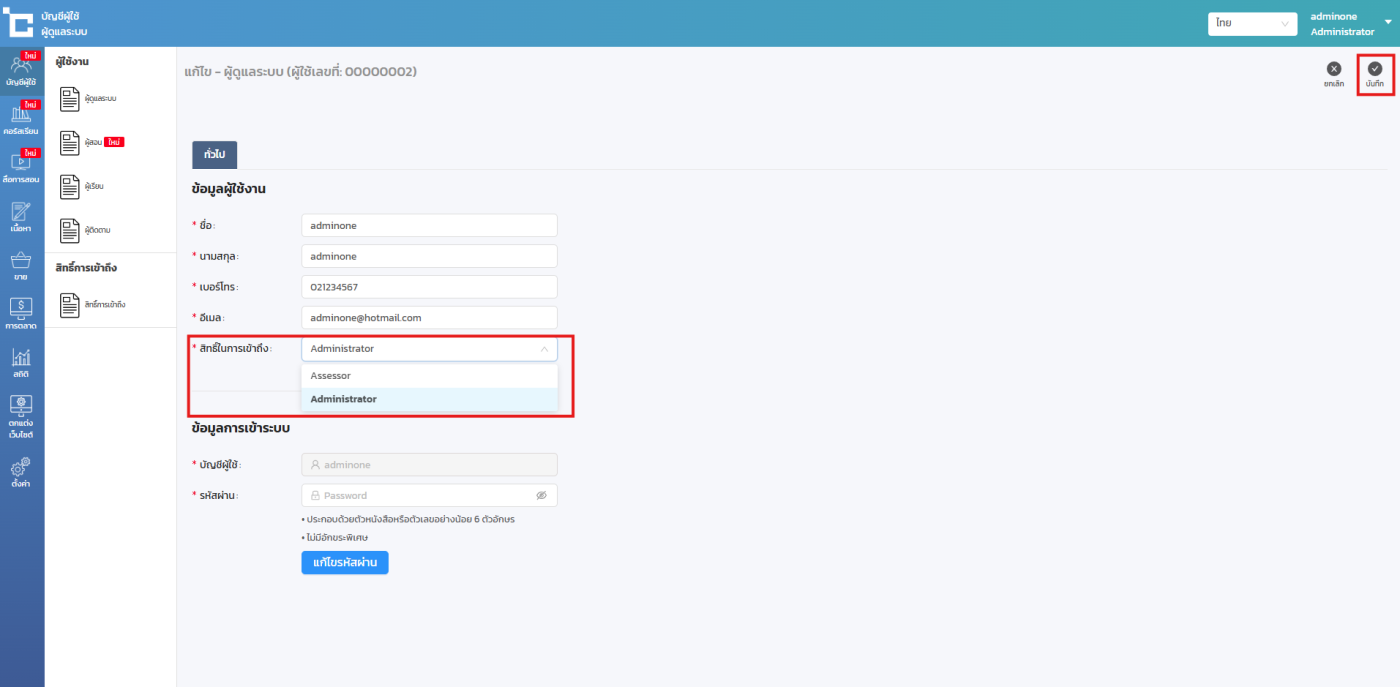
Task: Click the Save (บันทึก) checkmark icon
Action: (x=1375, y=70)
